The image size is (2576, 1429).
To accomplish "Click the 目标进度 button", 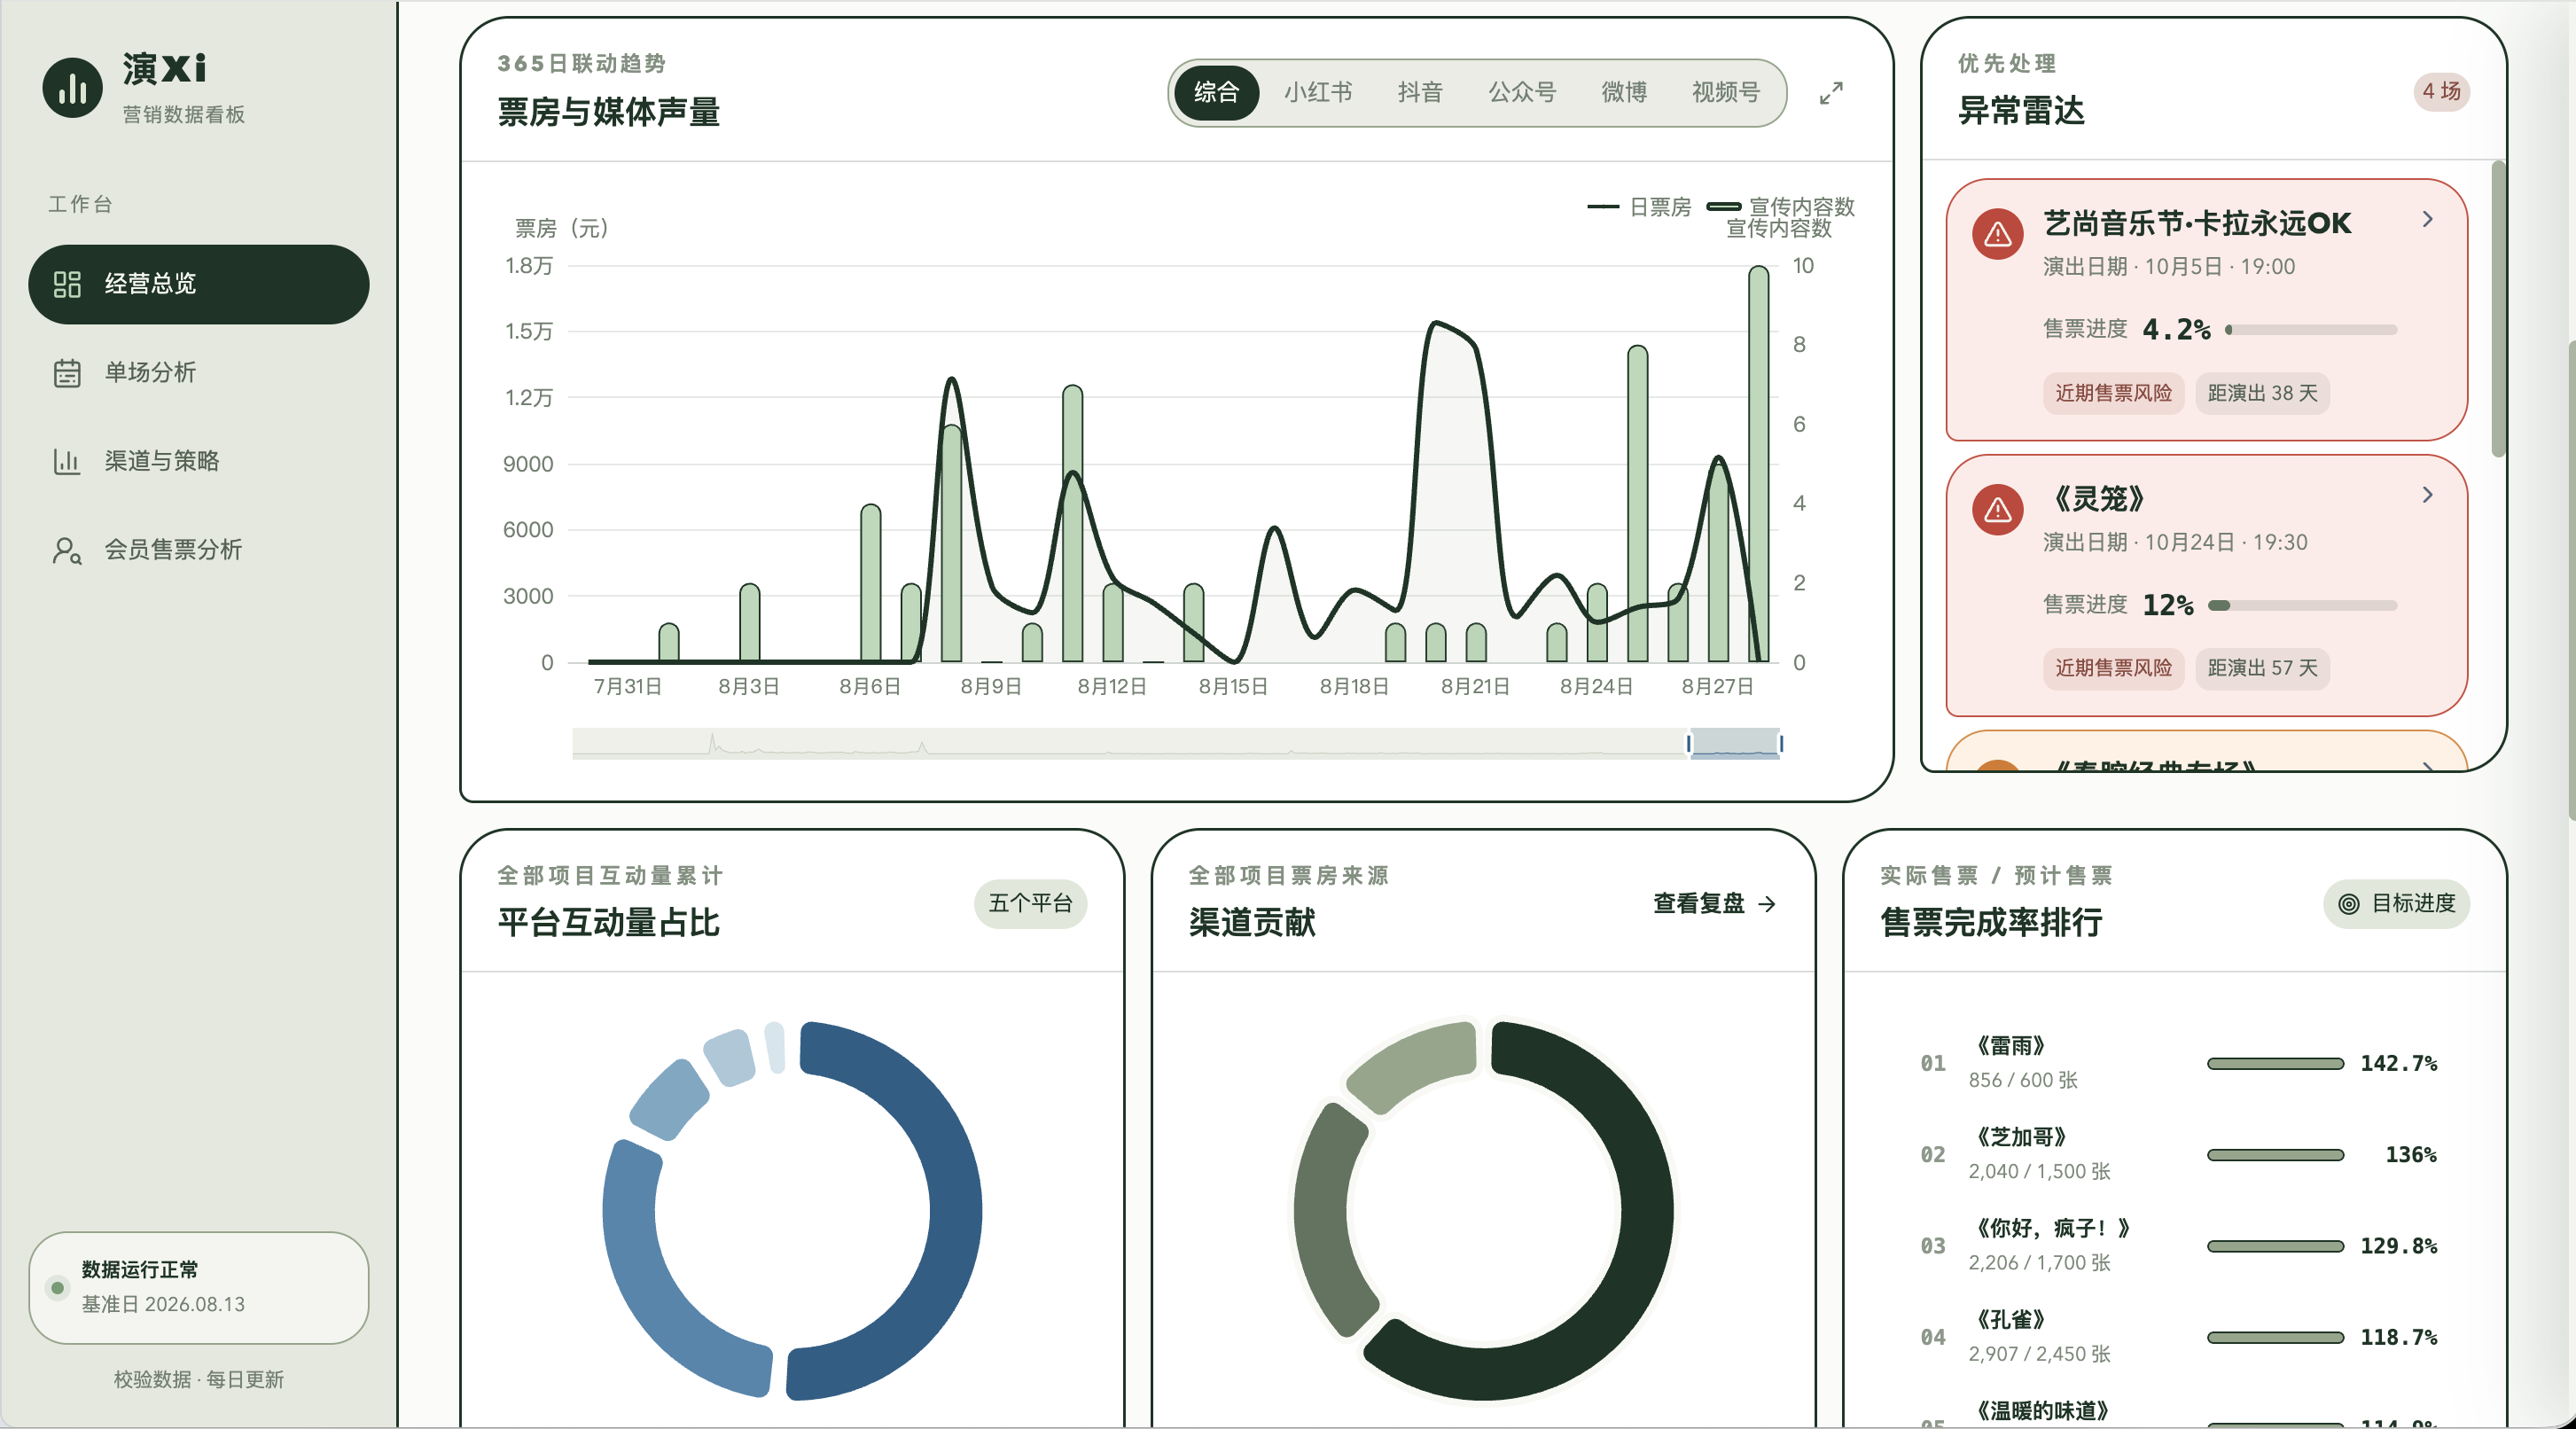I will click(2396, 904).
